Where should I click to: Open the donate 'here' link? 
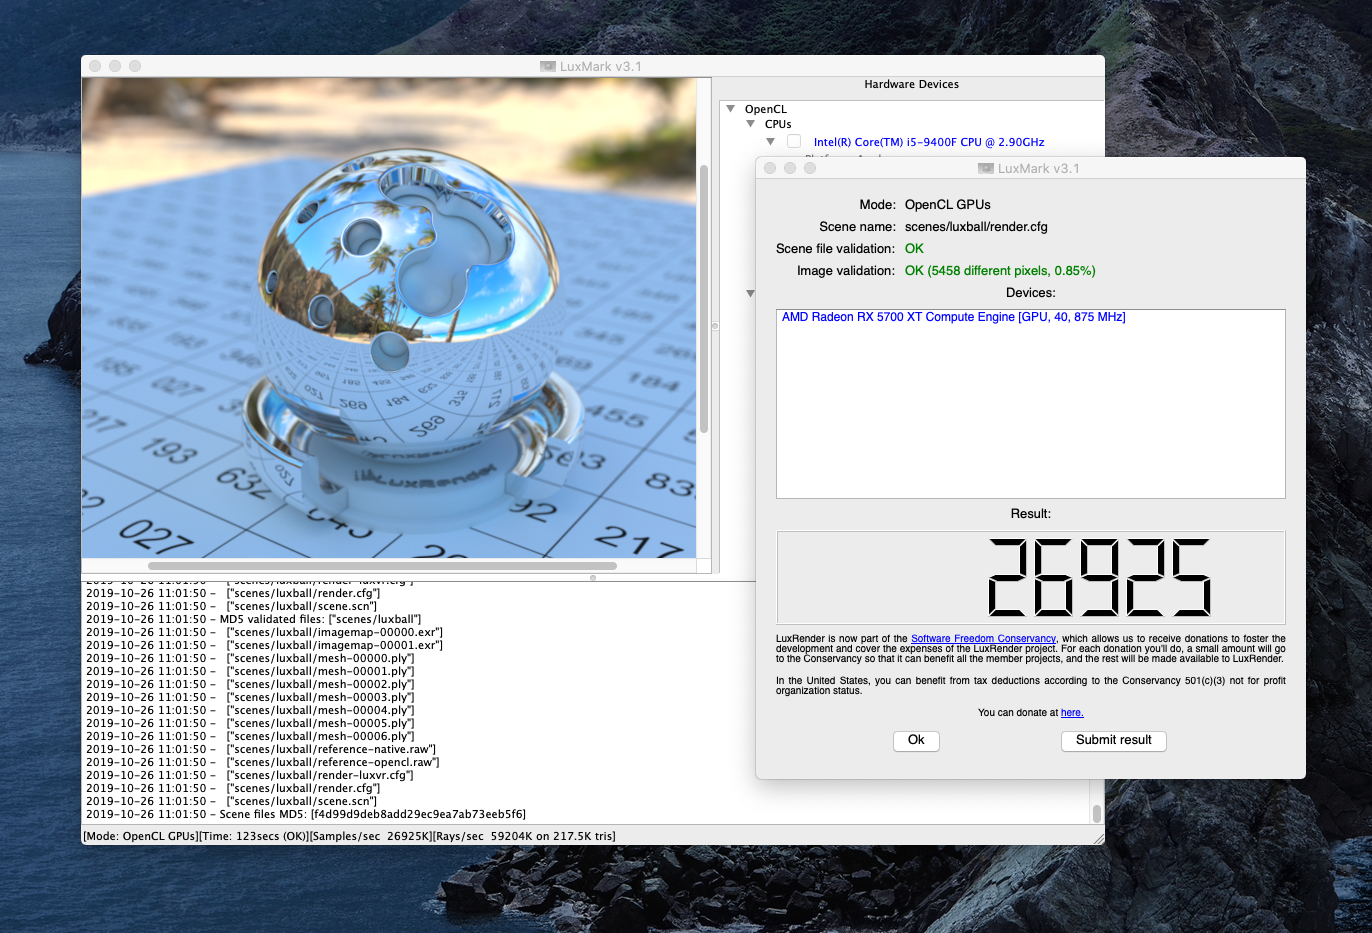(x=1072, y=713)
